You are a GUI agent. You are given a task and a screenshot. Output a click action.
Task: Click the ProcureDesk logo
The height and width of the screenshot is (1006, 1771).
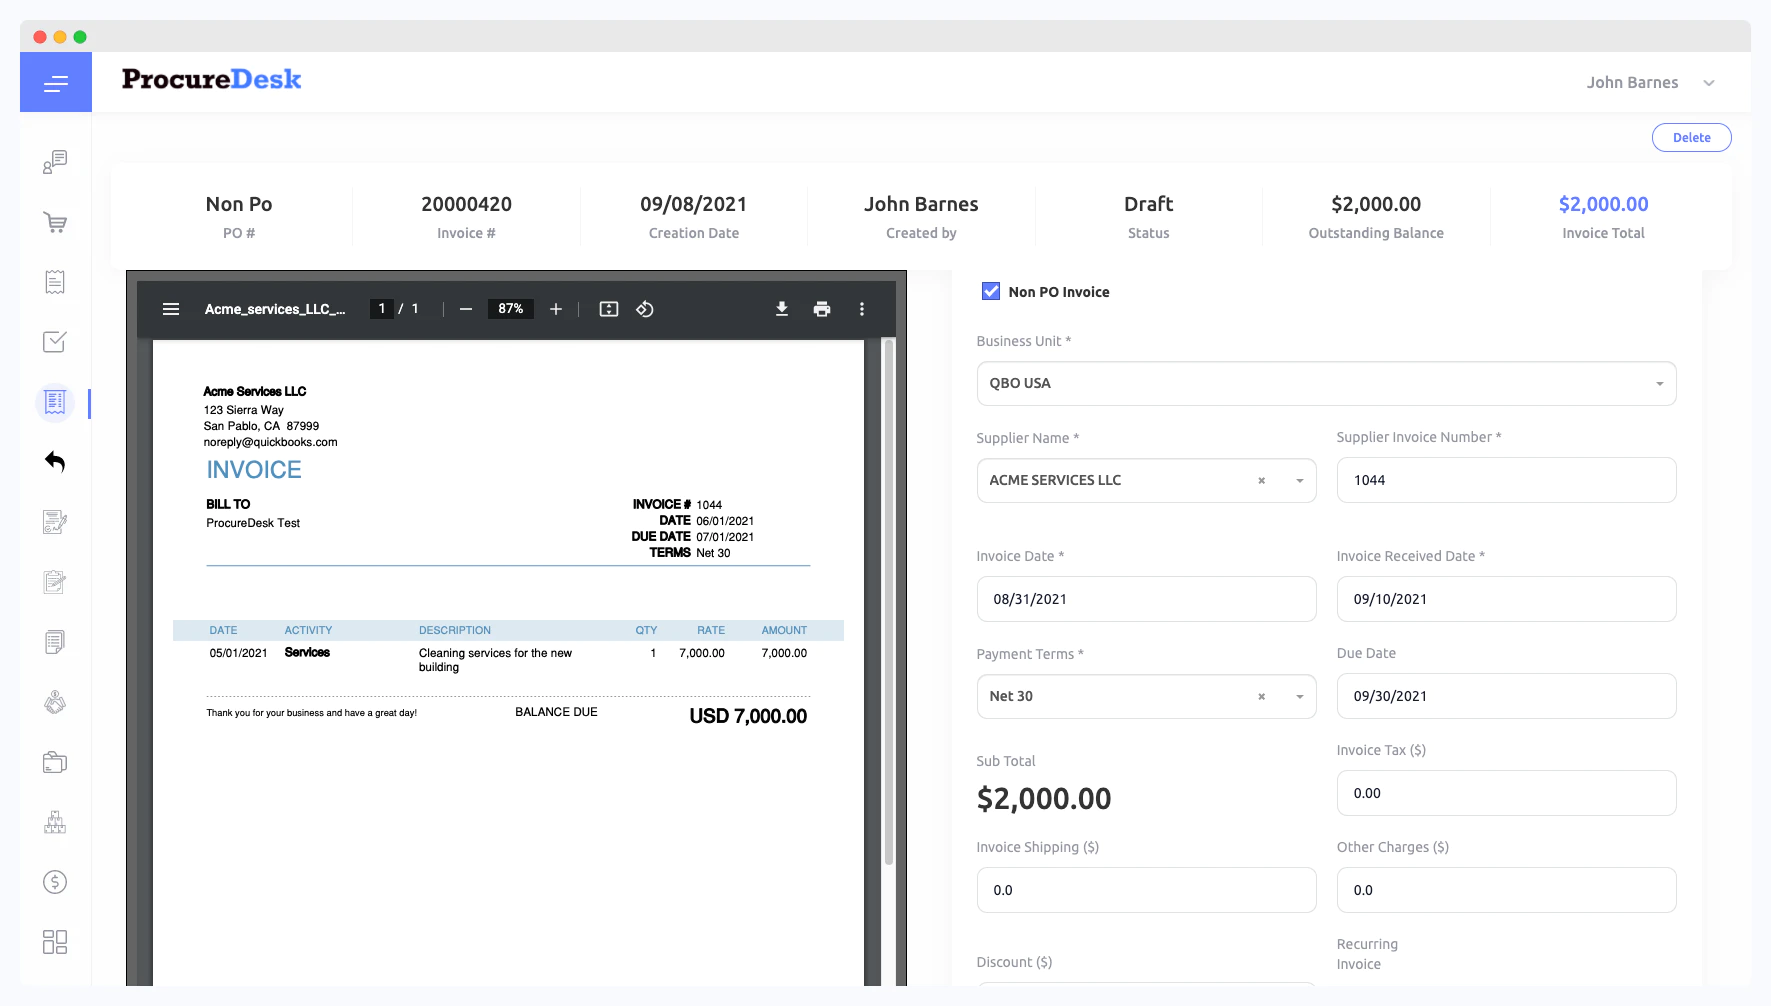[x=212, y=80]
